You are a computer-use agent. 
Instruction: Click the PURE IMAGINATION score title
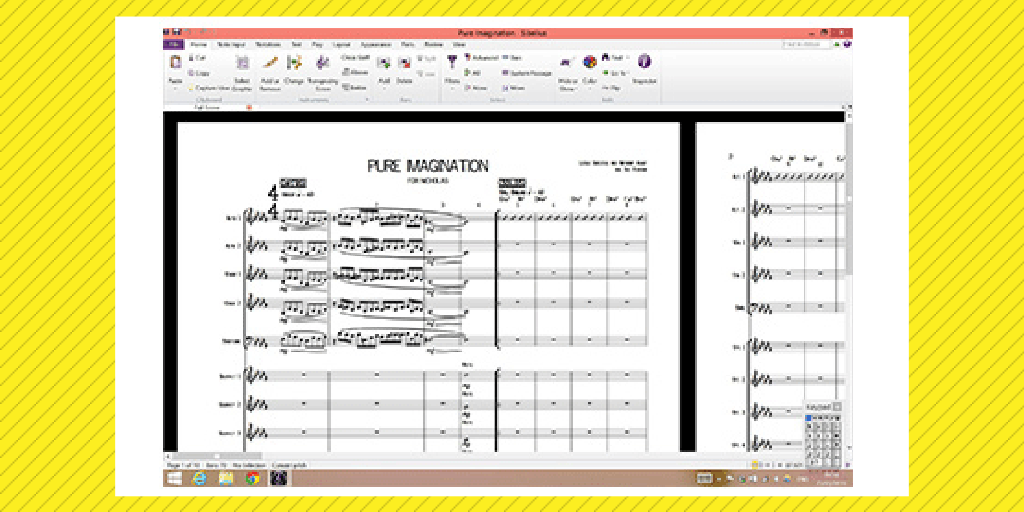(x=428, y=166)
